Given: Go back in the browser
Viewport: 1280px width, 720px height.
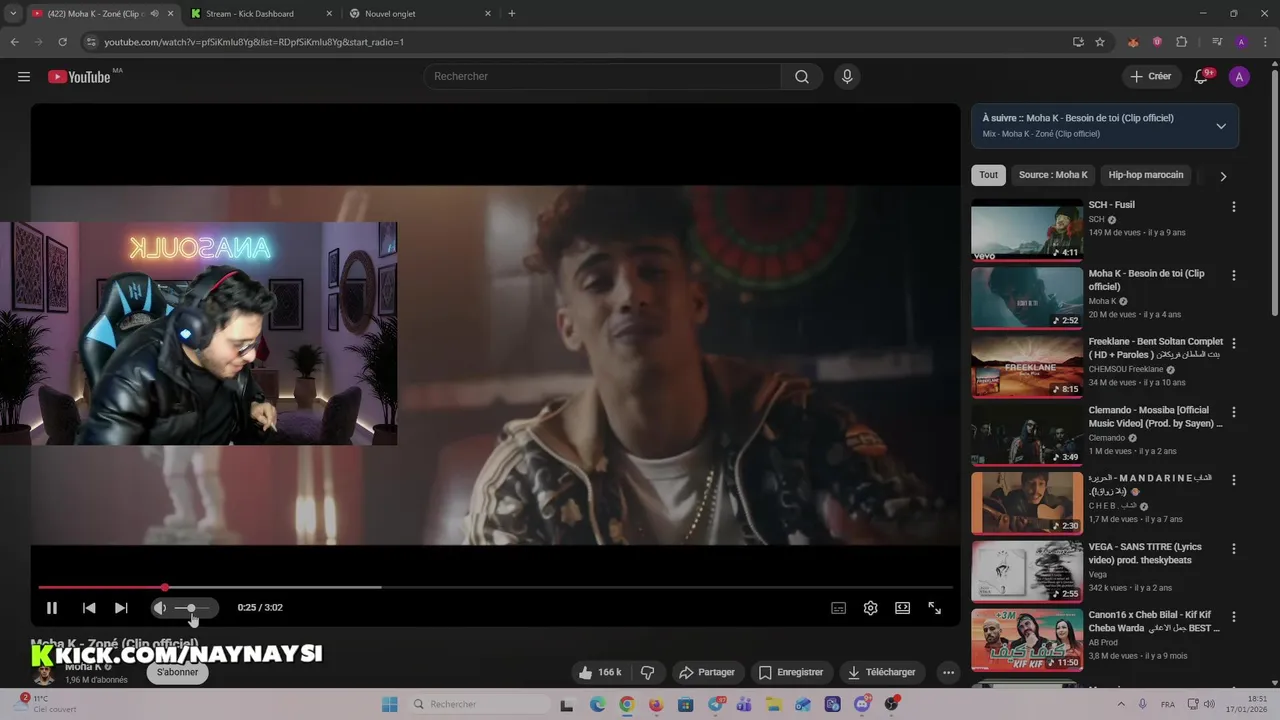Looking at the screenshot, I should click(x=14, y=42).
